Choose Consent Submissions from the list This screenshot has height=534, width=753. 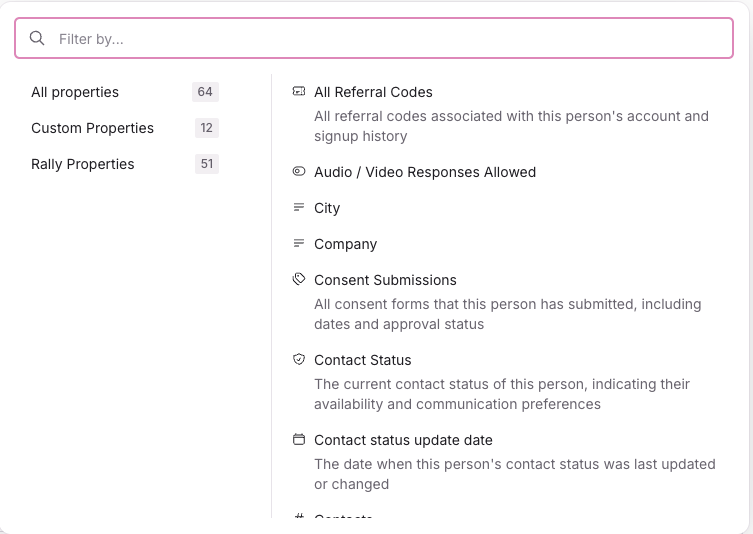[x=385, y=280]
